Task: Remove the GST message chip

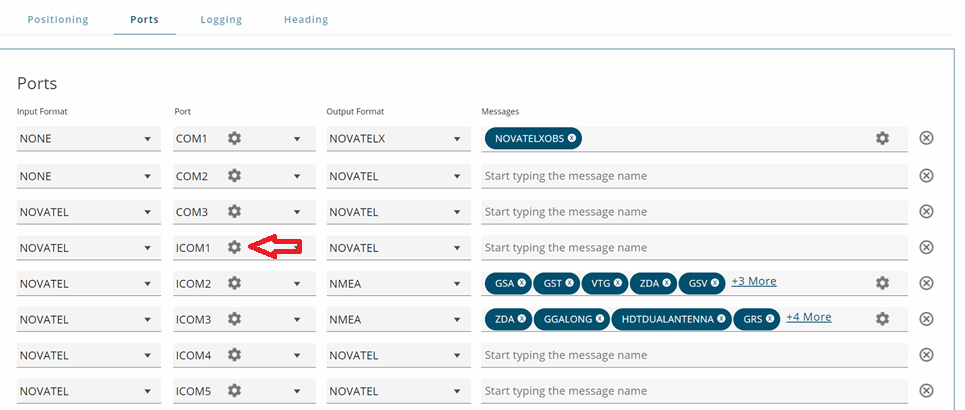Action: [569, 283]
